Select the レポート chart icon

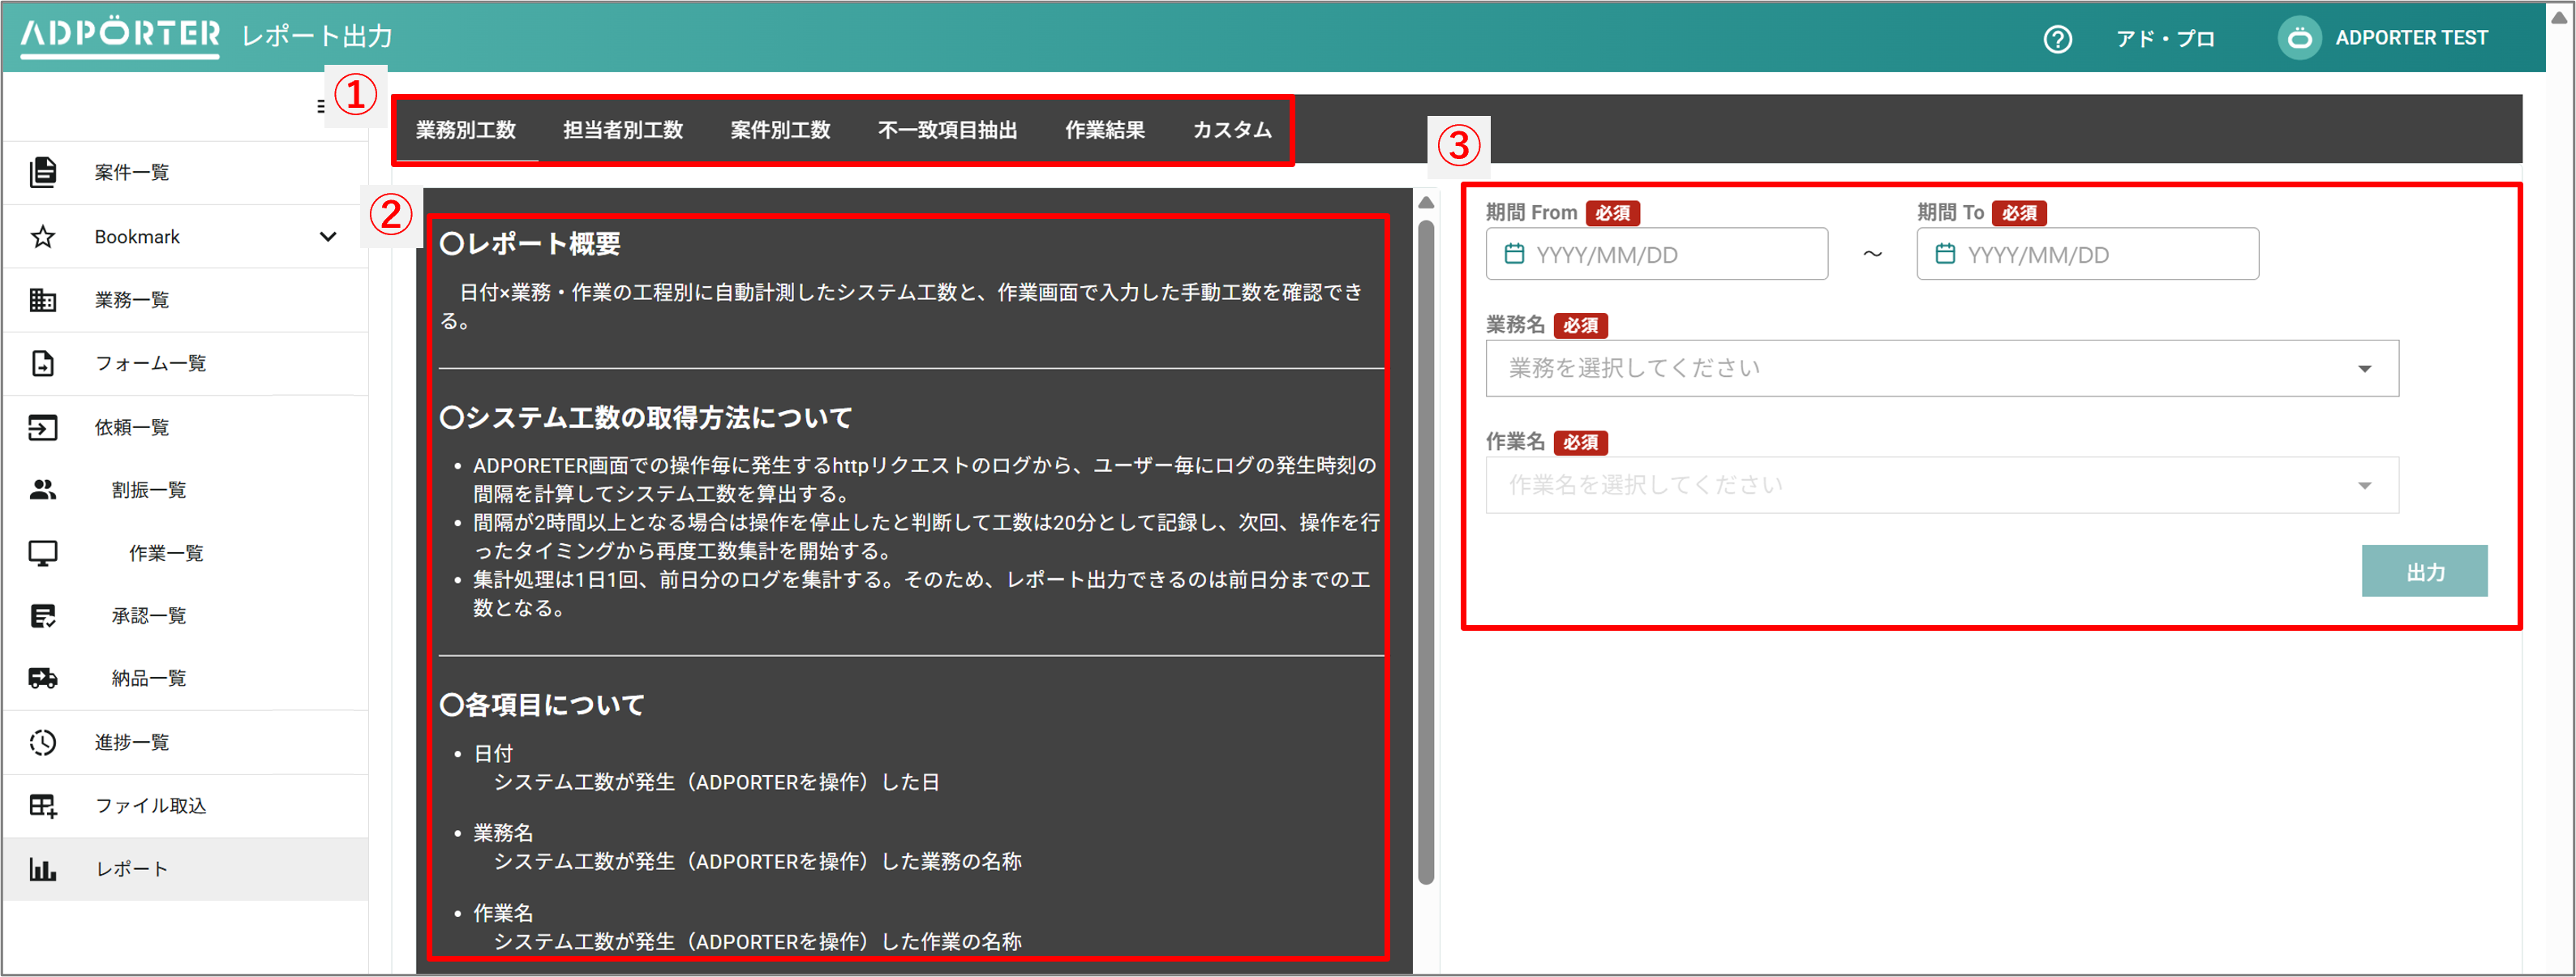click(x=42, y=868)
